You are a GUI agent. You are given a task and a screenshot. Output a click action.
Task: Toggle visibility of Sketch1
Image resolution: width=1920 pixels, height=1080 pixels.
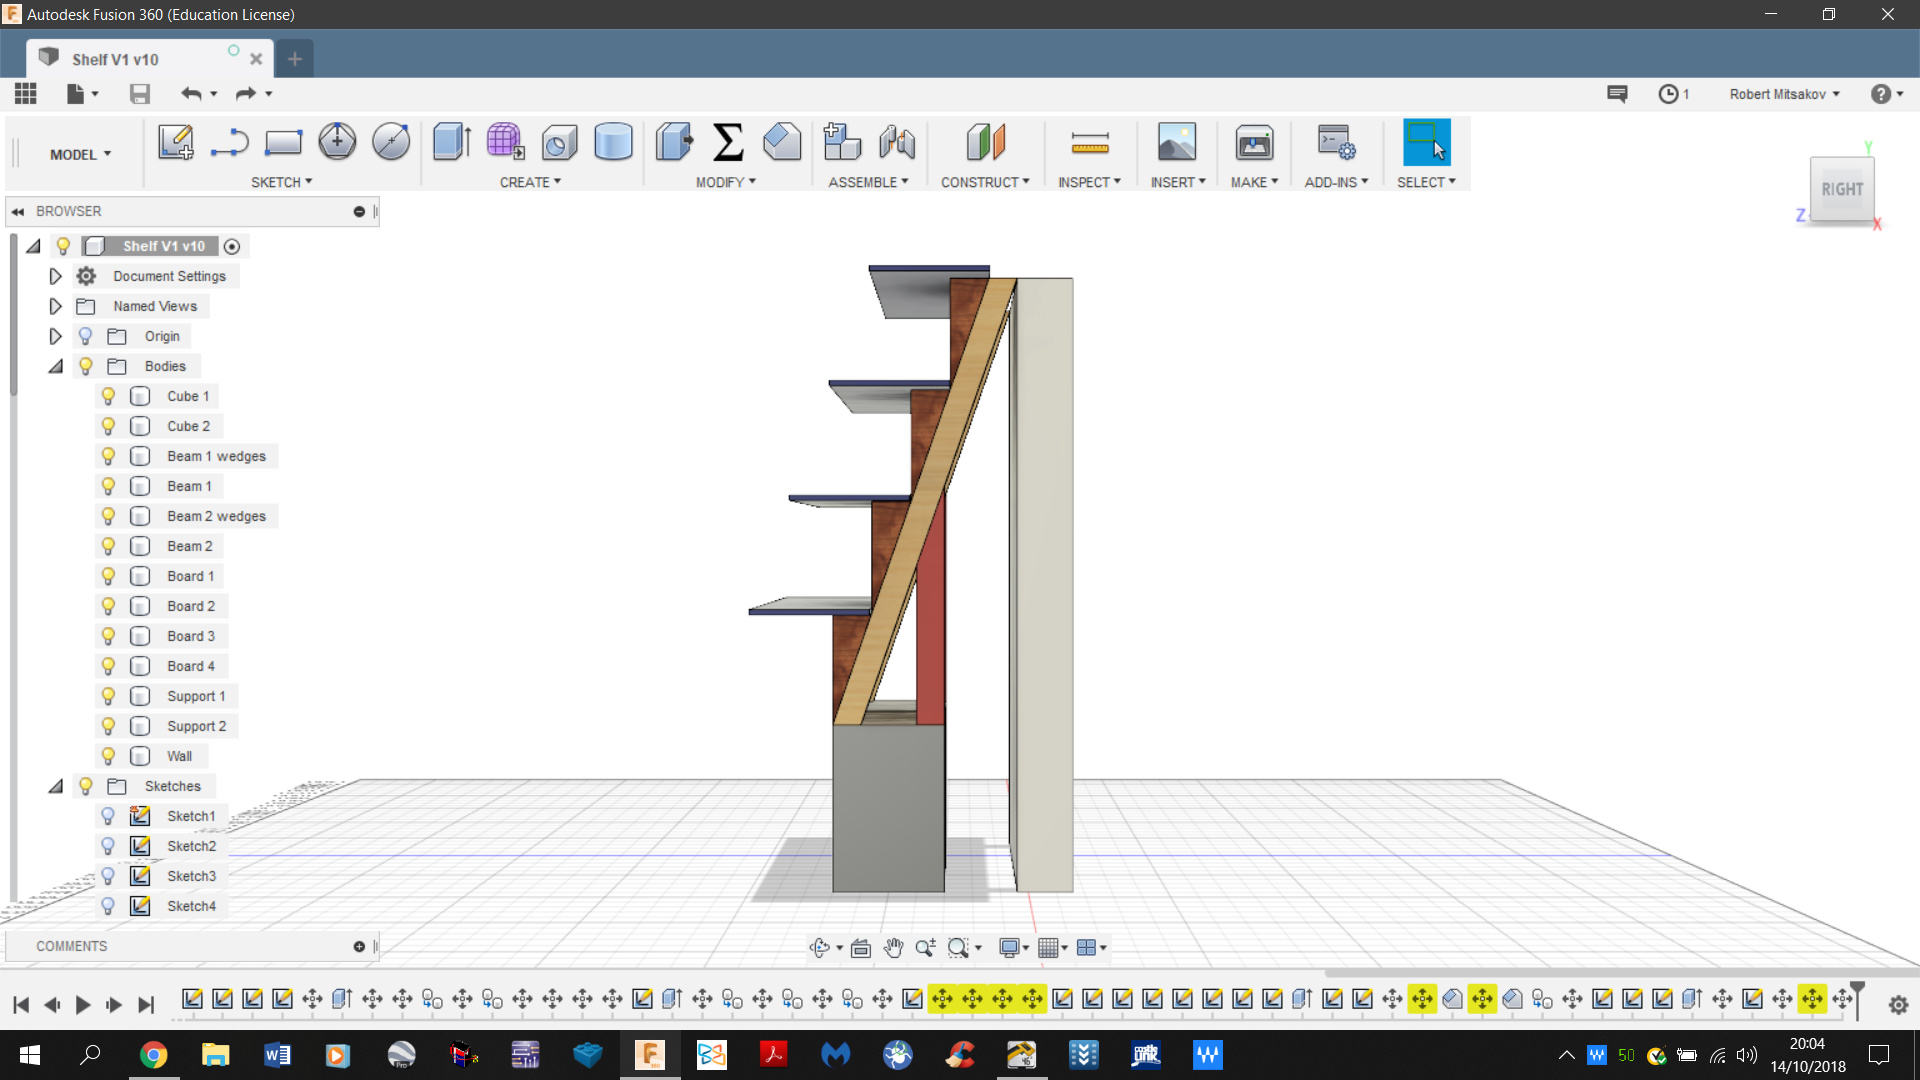pyautogui.click(x=108, y=816)
